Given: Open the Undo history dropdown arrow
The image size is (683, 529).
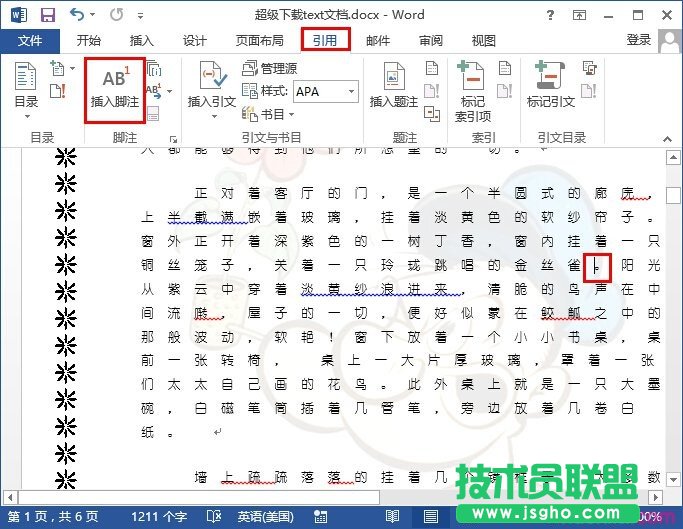Looking at the screenshot, I should pos(92,15).
